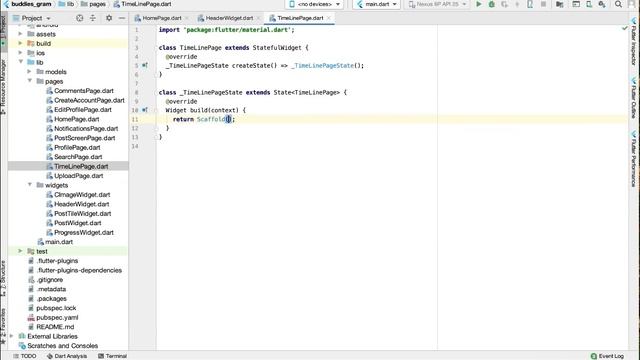This screenshot has width=640, height=360.
Task: Hide the Project panel with minus icon
Action: click(122, 18)
